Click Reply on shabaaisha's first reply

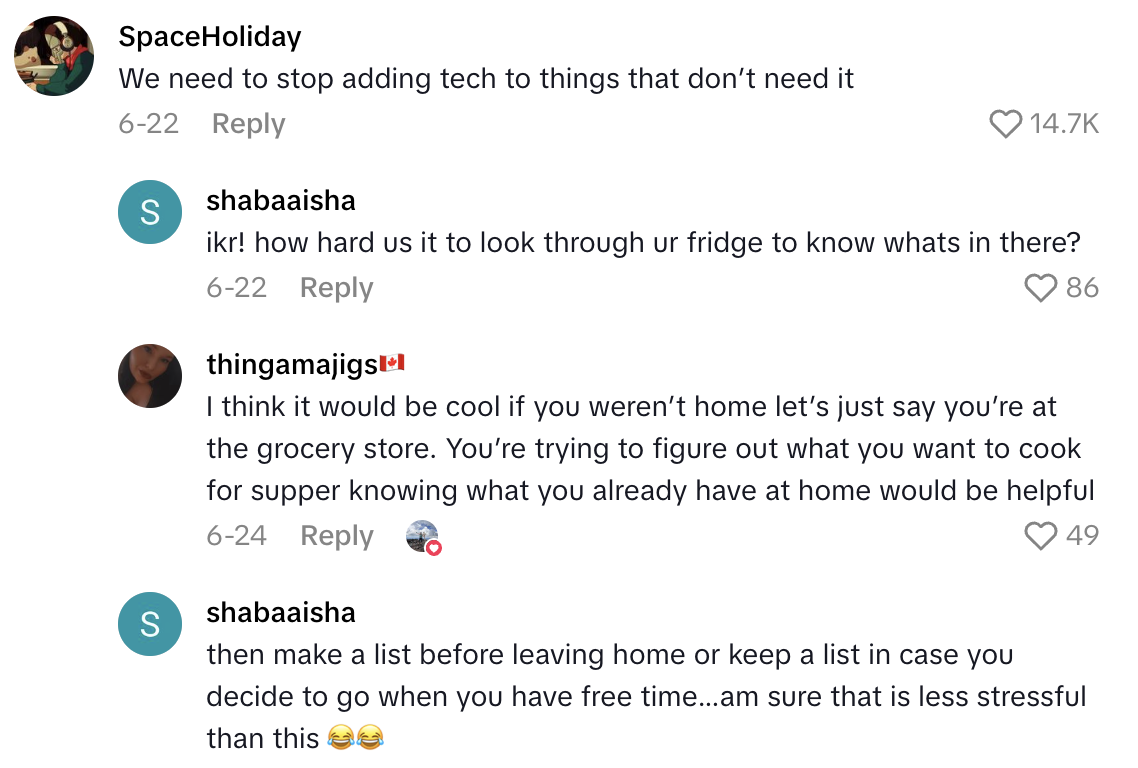coord(336,288)
